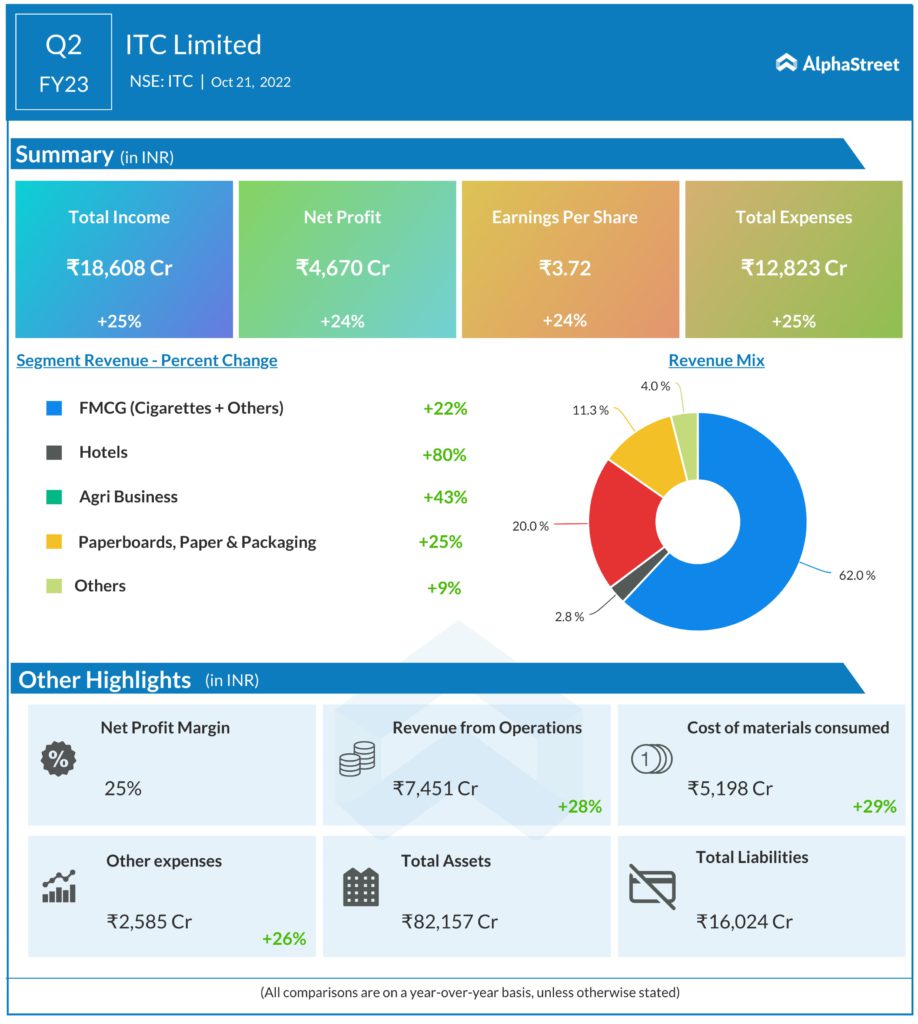Select the Net Profit summary card

point(346,260)
